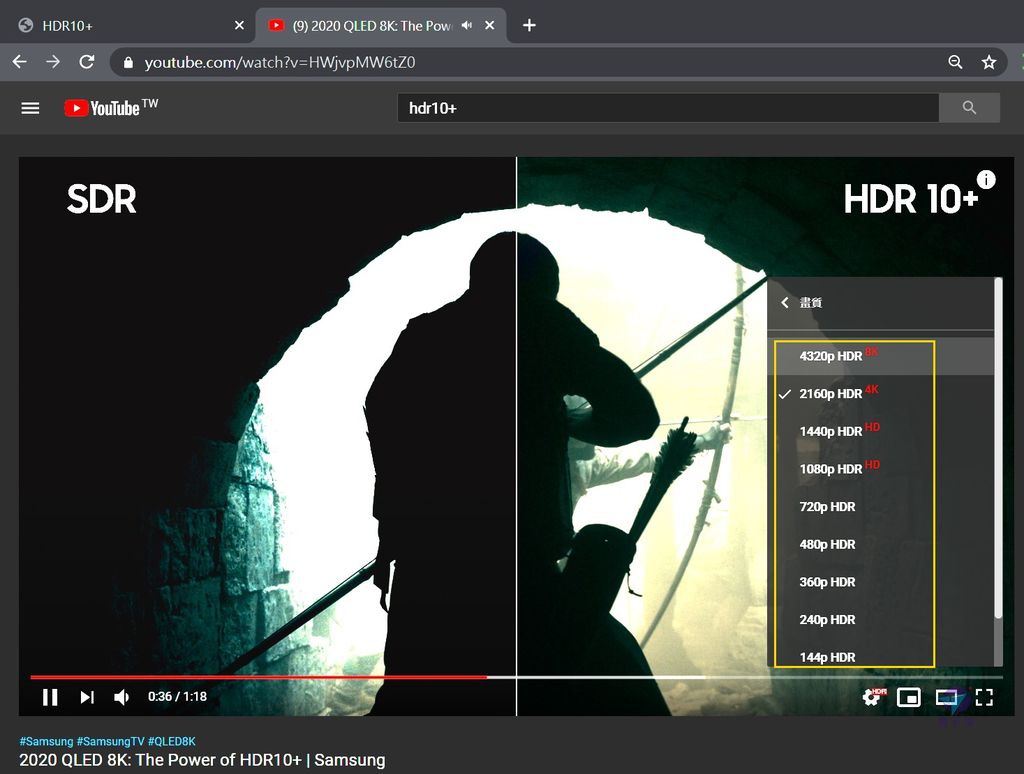Enter full screen mode
Viewport: 1024px width, 774px height.
pos(984,698)
